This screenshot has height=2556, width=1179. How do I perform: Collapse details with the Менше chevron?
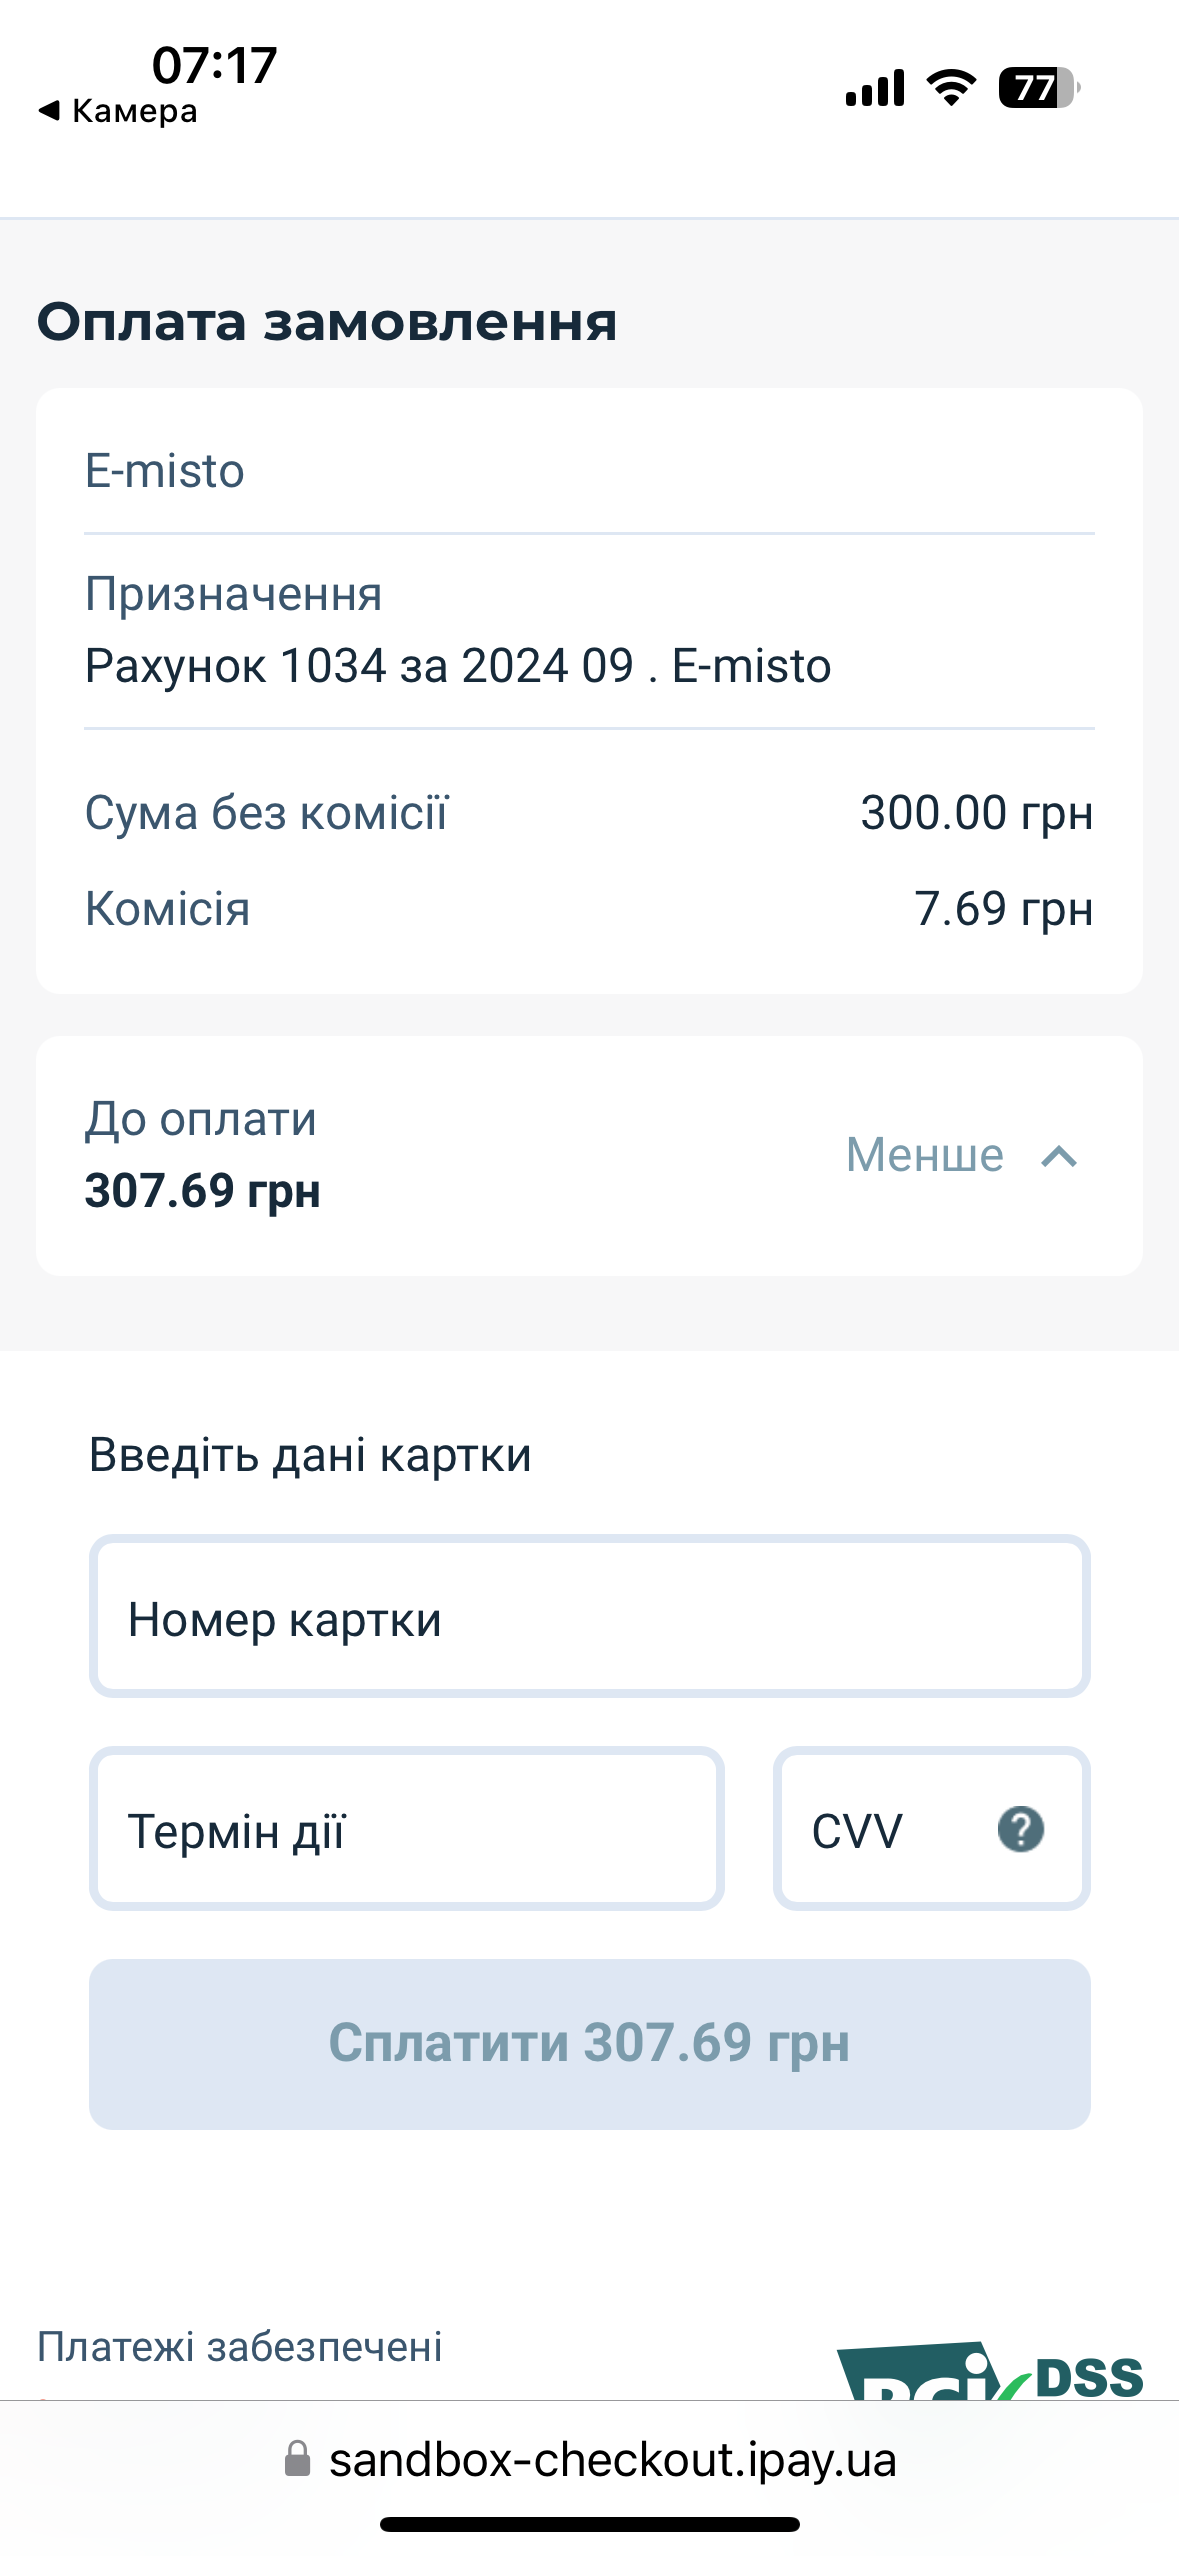coord(1059,1157)
